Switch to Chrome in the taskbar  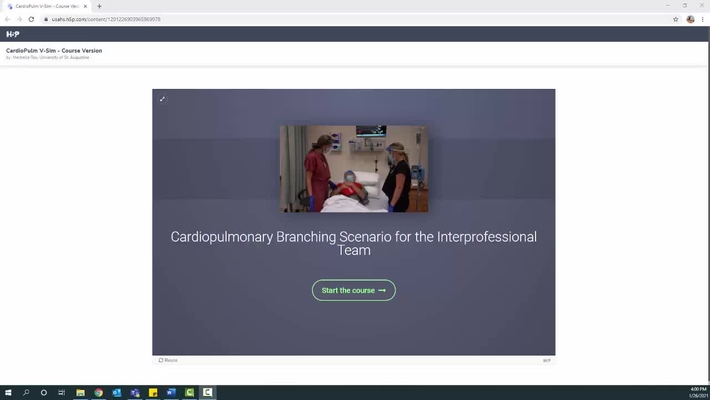(x=99, y=392)
